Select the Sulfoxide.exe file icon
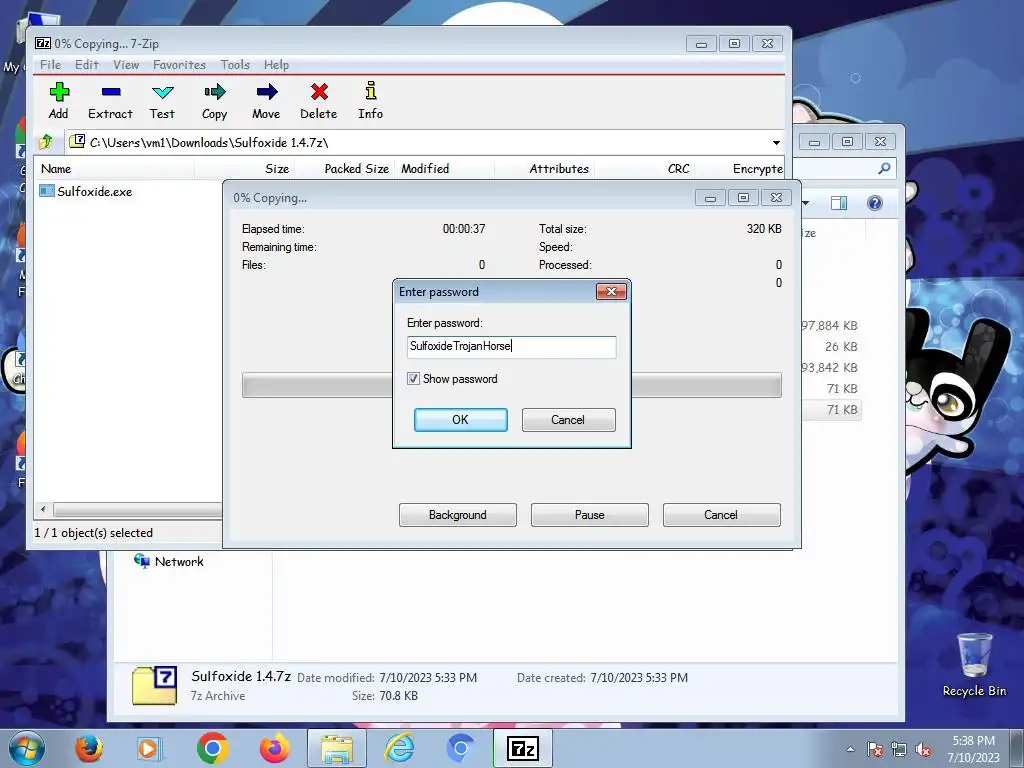The height and width of the screenshot is (768, 1024). tap(46, 191)
